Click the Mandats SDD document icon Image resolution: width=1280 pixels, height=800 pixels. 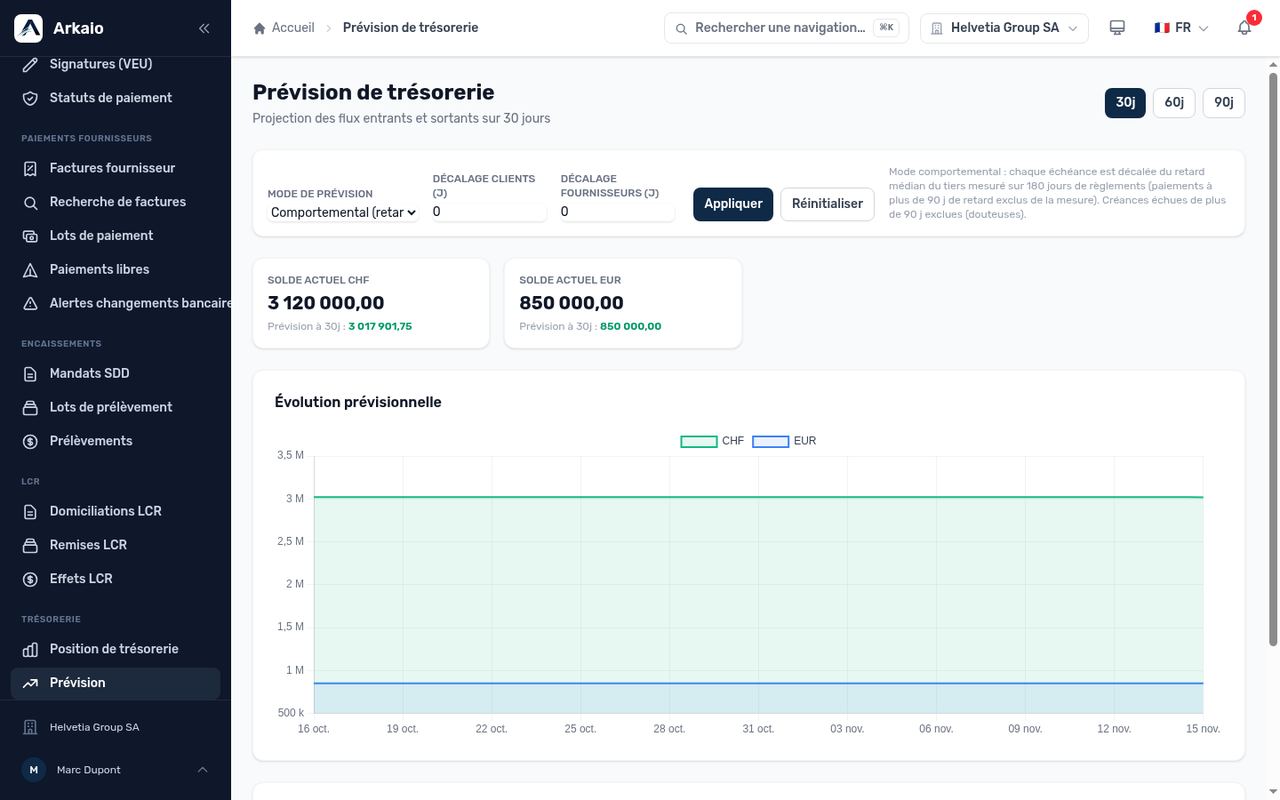[31, 373]
